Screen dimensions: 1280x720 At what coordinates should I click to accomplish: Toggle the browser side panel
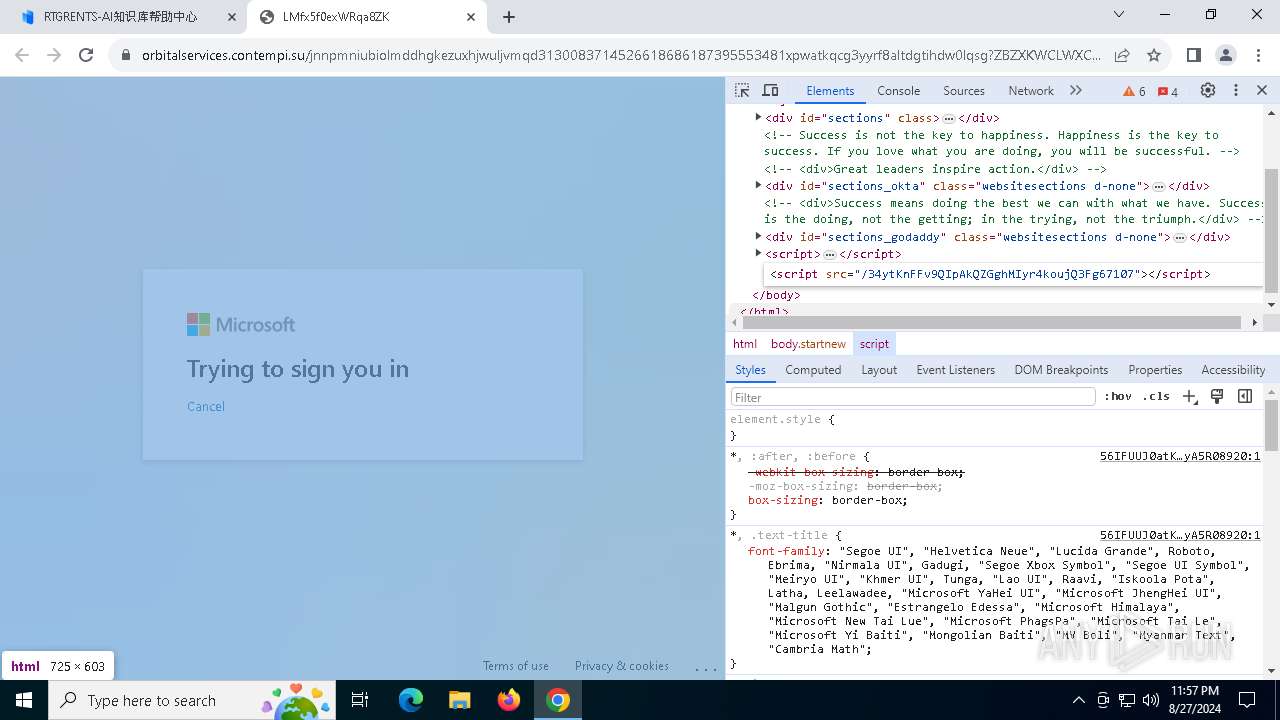point(1193,55)
